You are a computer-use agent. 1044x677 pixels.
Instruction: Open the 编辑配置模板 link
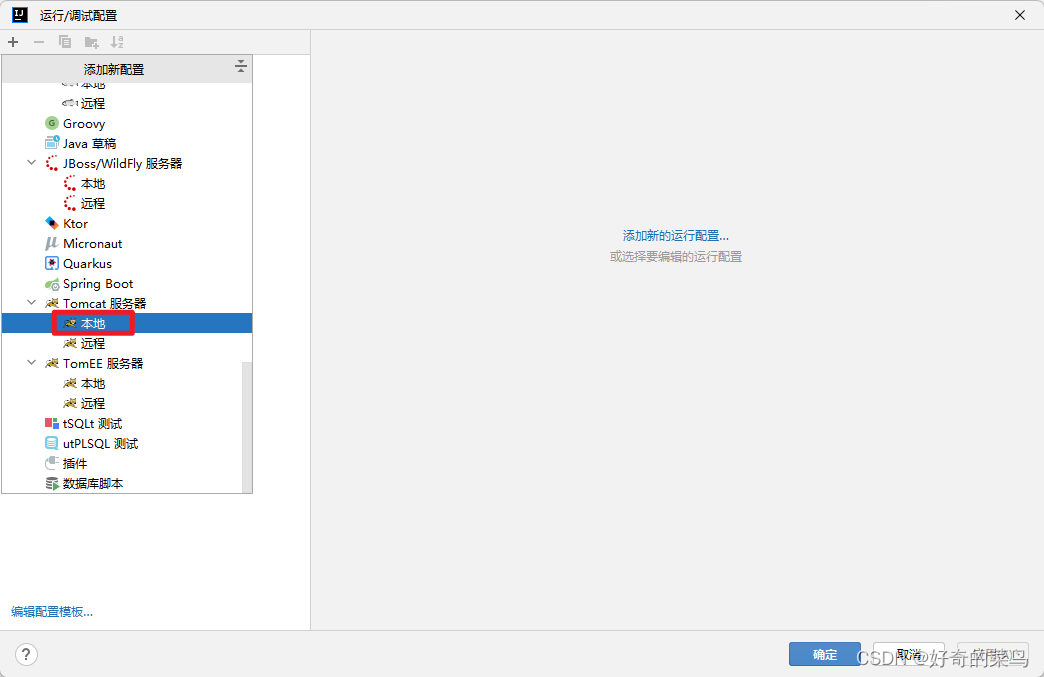50,611
